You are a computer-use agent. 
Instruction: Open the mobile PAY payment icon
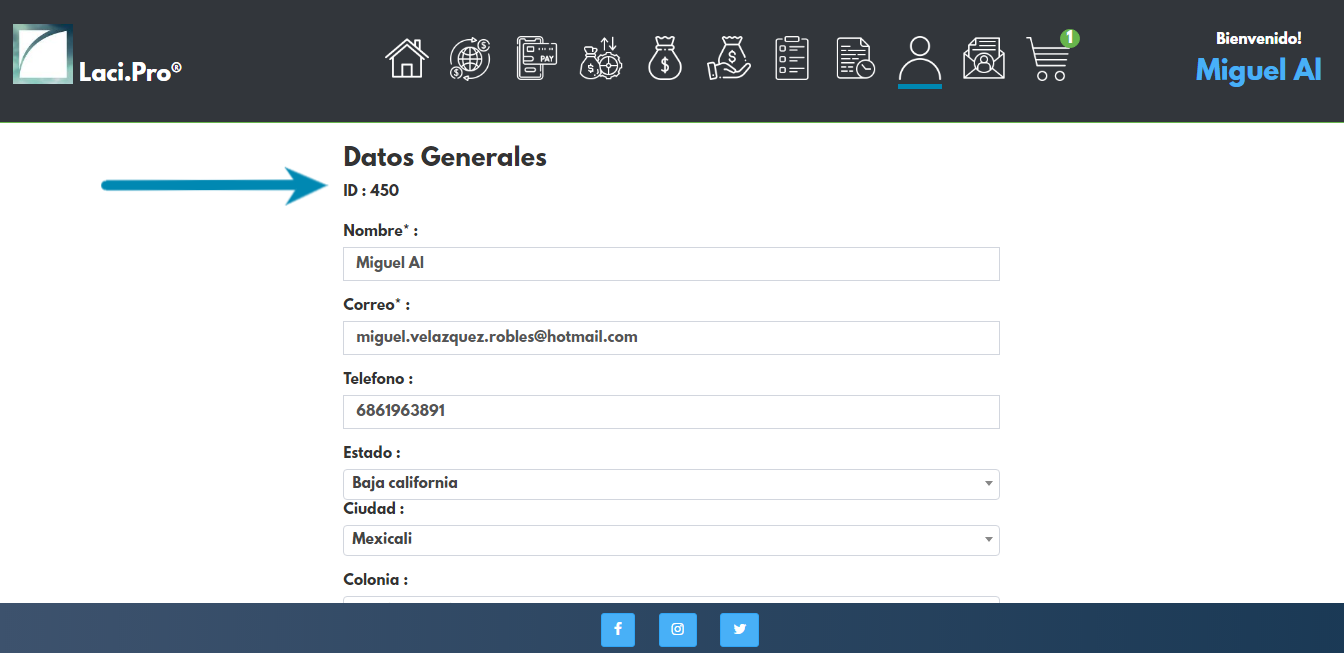click(536, 59)
